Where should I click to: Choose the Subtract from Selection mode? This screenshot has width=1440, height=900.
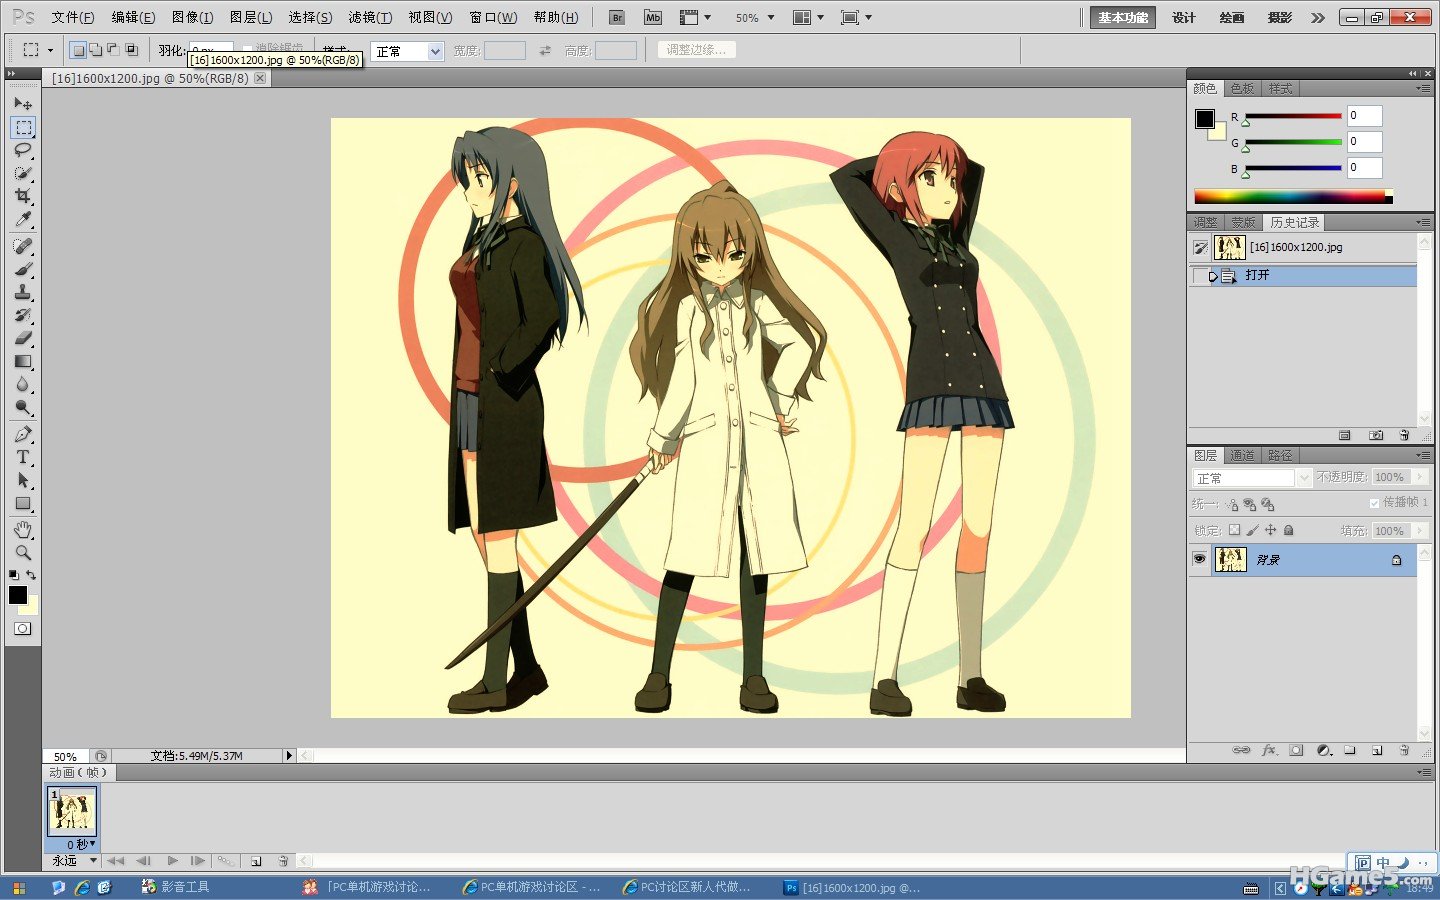click(x=113, y=50)
